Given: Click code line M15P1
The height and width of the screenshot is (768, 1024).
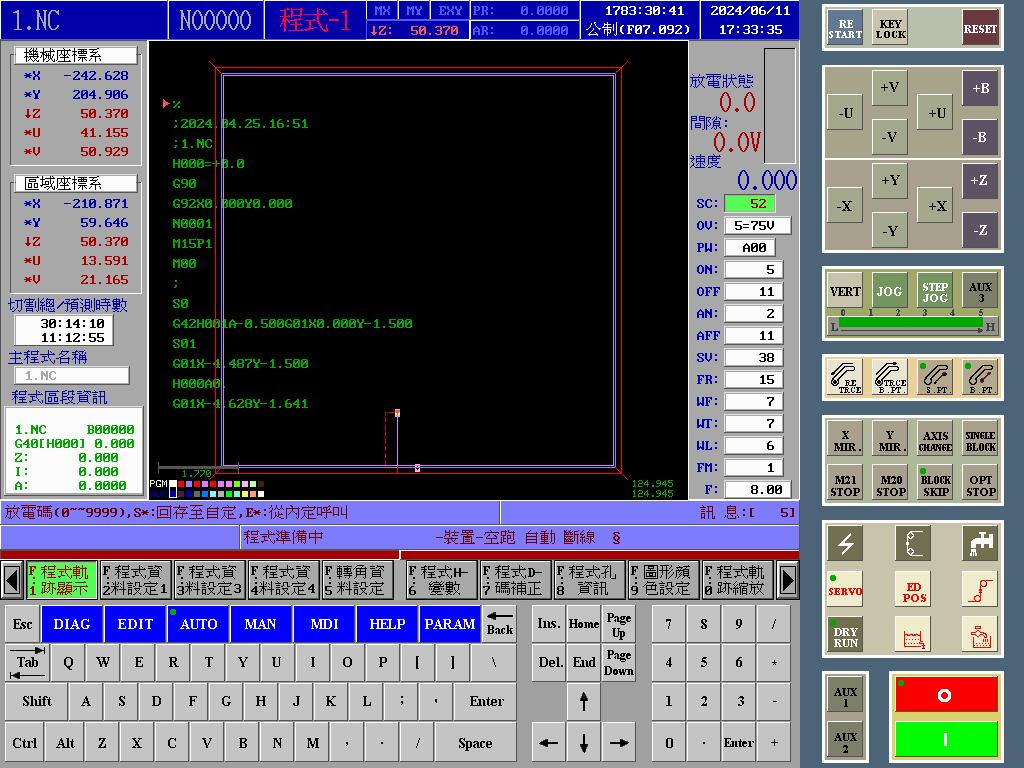Looking at the screenshot, I should pos(192,244).
